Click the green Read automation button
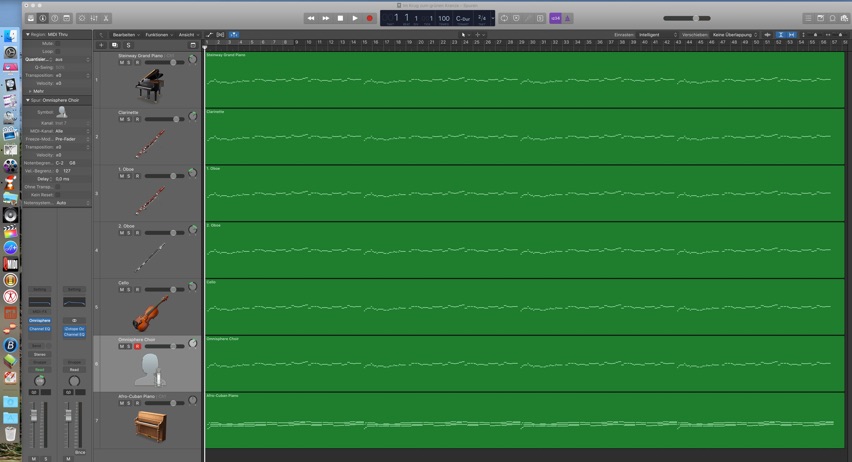 pyautogui.click(x=40, y=370)
